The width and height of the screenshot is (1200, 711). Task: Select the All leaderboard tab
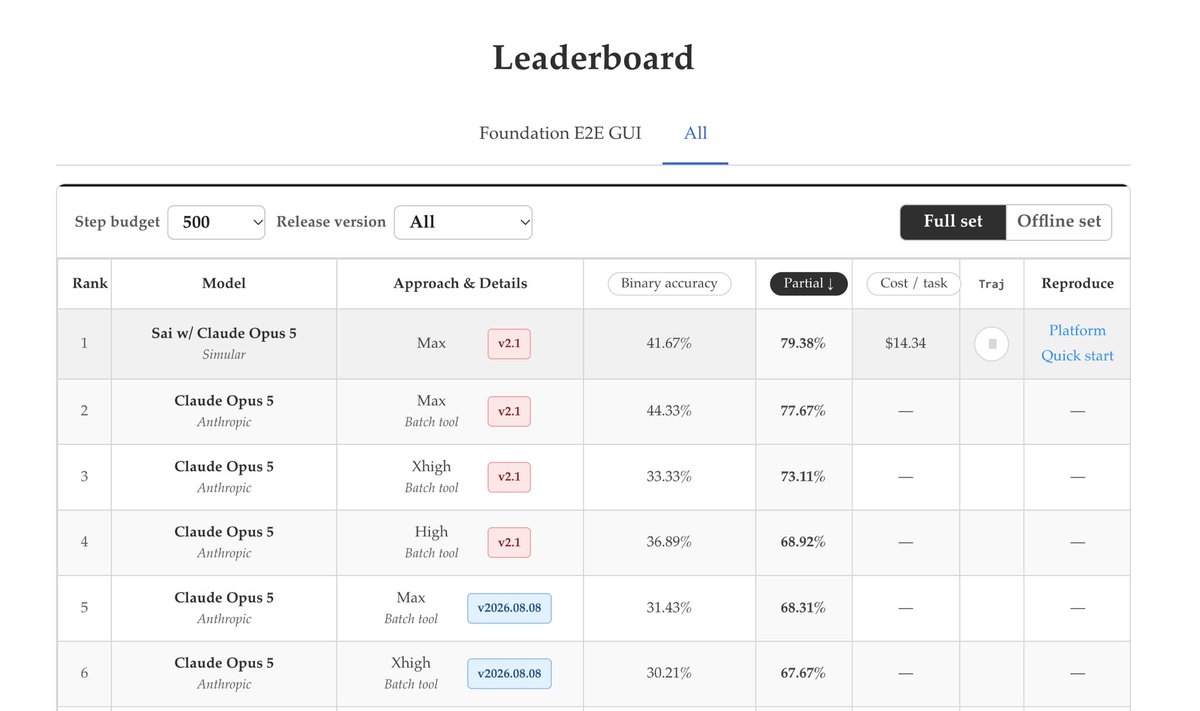tap(696, 133)
